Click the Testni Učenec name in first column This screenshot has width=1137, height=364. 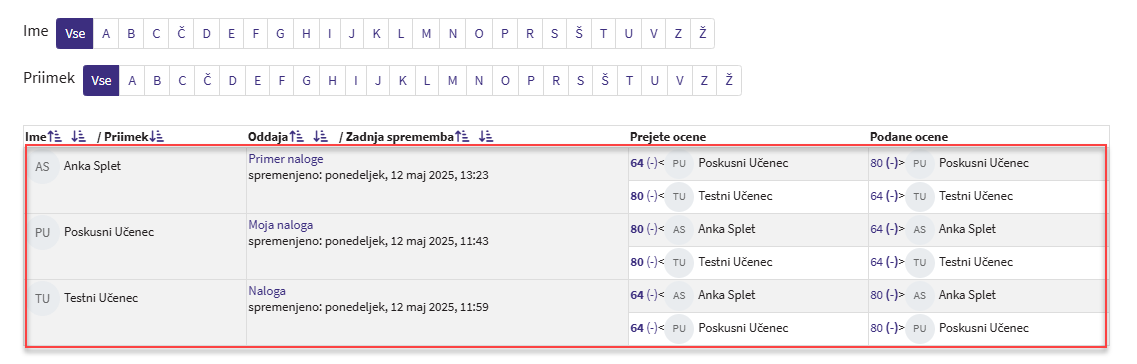click(101, 298)
